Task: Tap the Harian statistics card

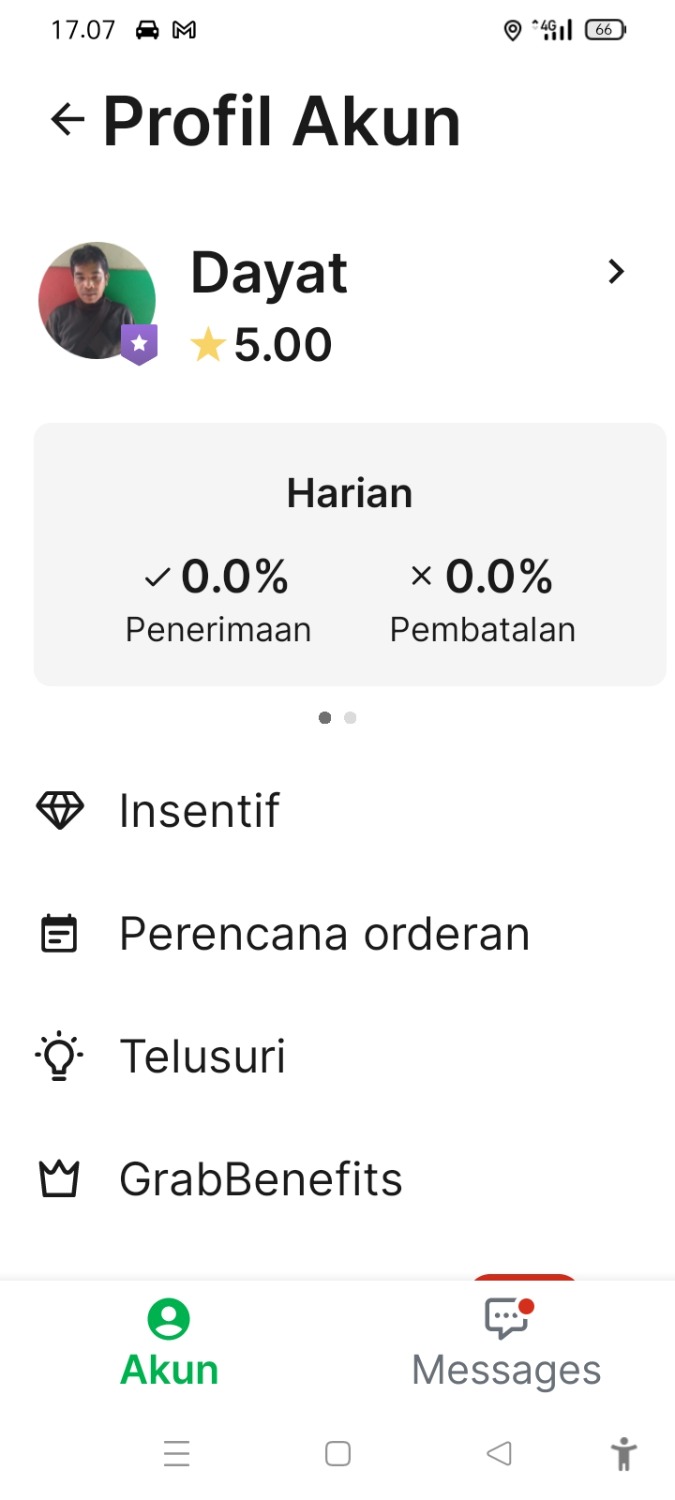Action: pos(350,554)
